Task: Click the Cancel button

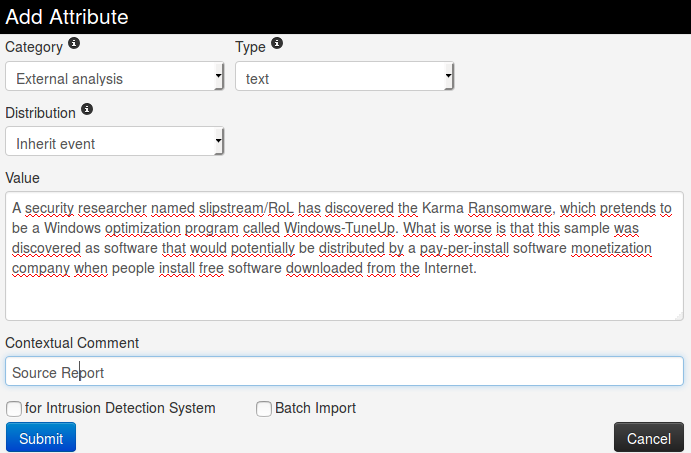Action: (x=648, y=438)
